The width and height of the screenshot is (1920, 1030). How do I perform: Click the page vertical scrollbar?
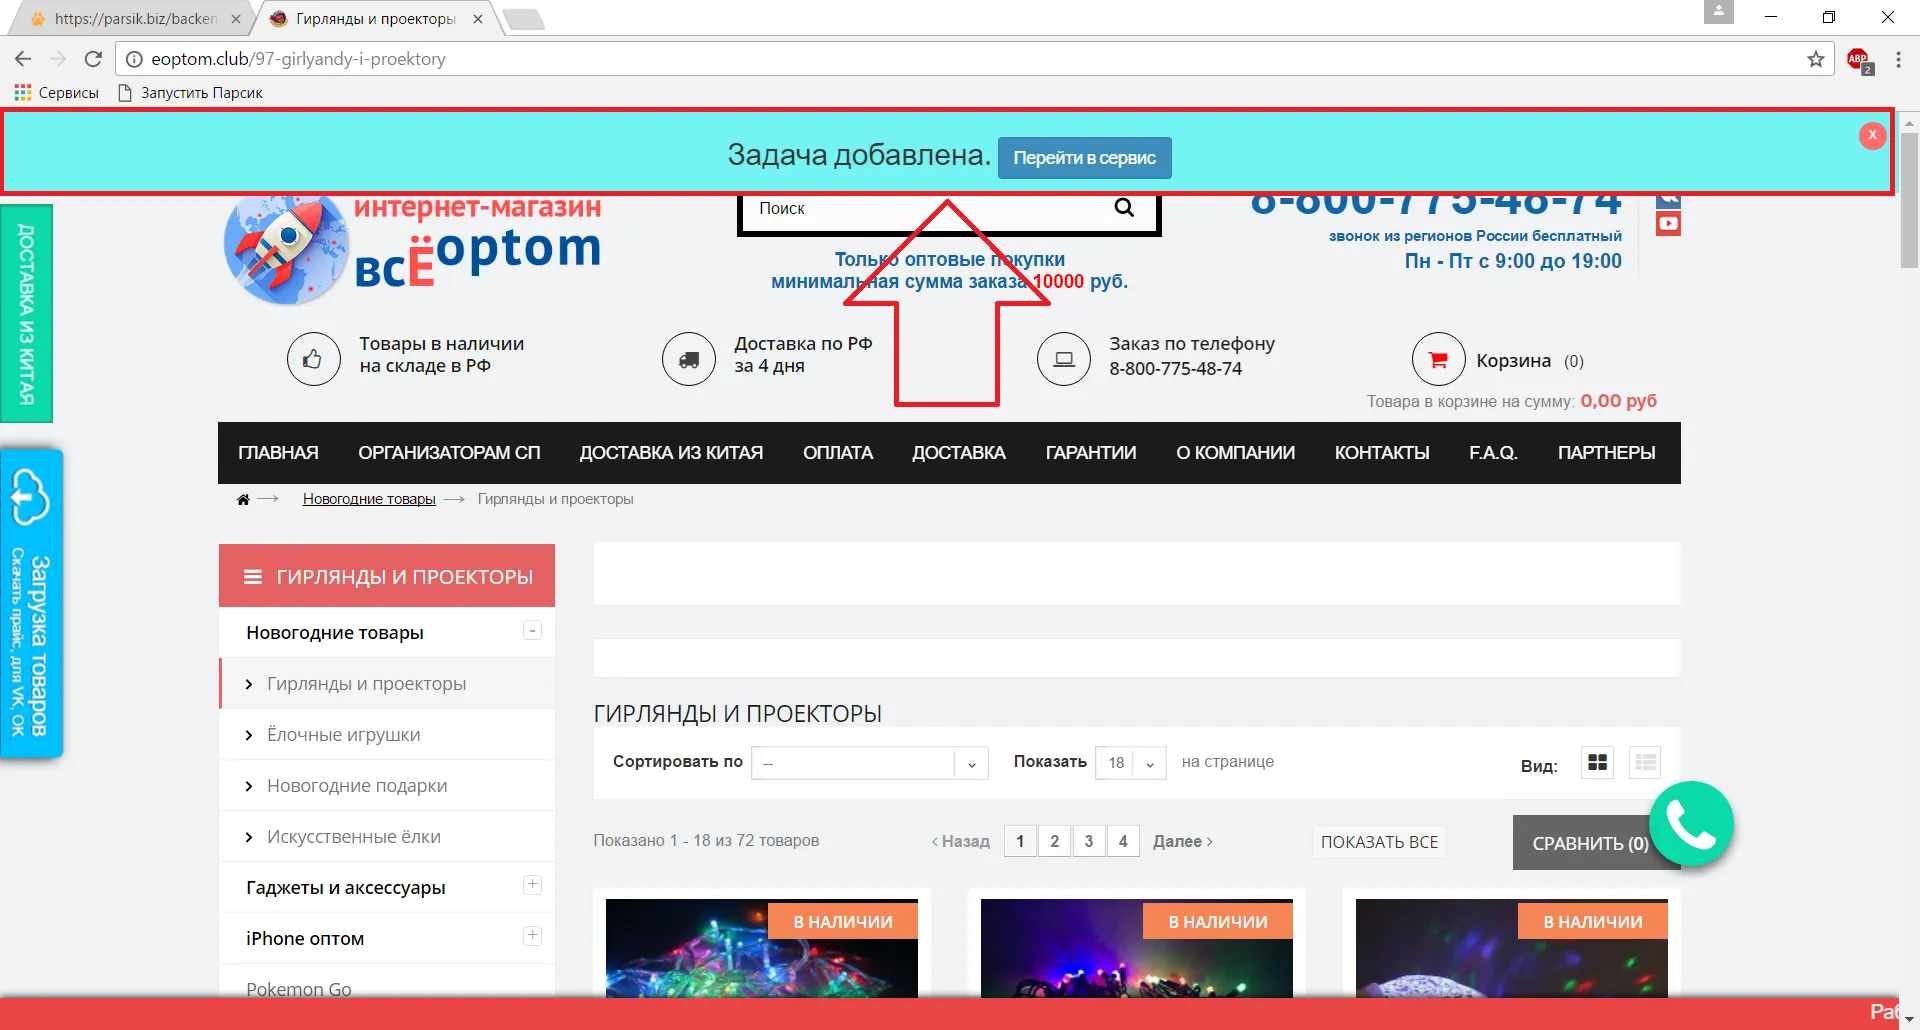click(1909, 200)
